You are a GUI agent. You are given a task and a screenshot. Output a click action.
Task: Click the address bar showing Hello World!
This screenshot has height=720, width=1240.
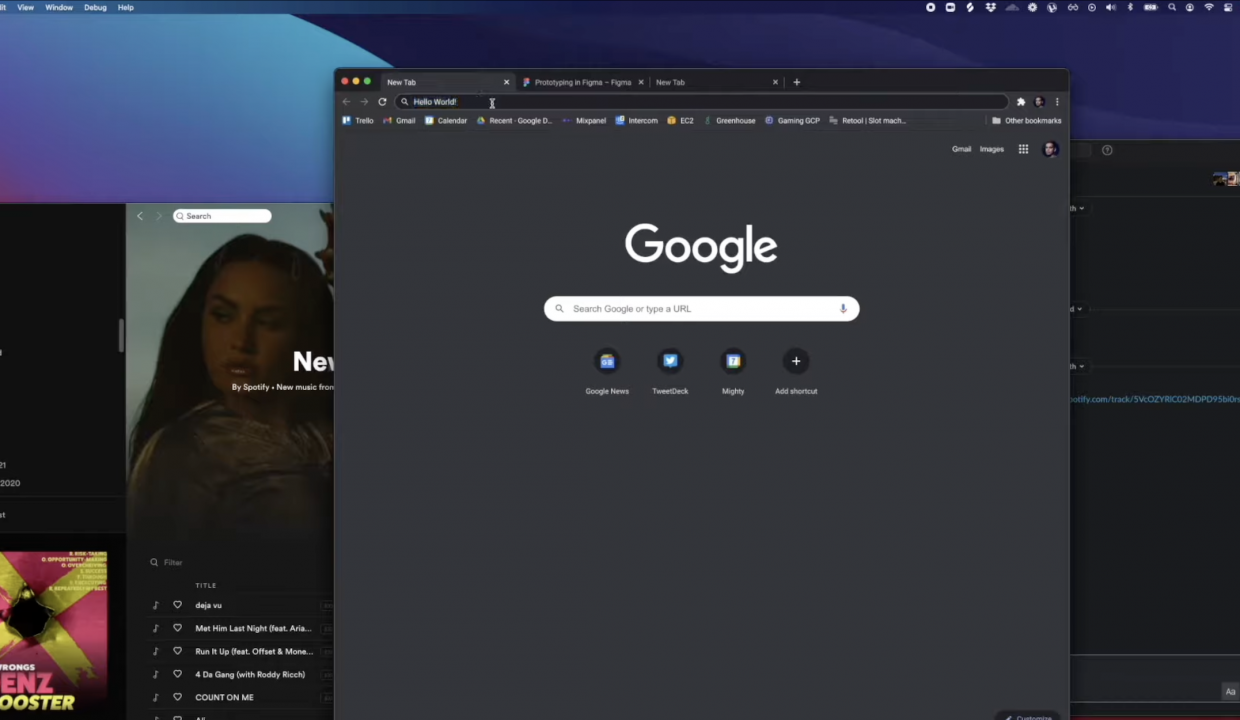(702, 102)
